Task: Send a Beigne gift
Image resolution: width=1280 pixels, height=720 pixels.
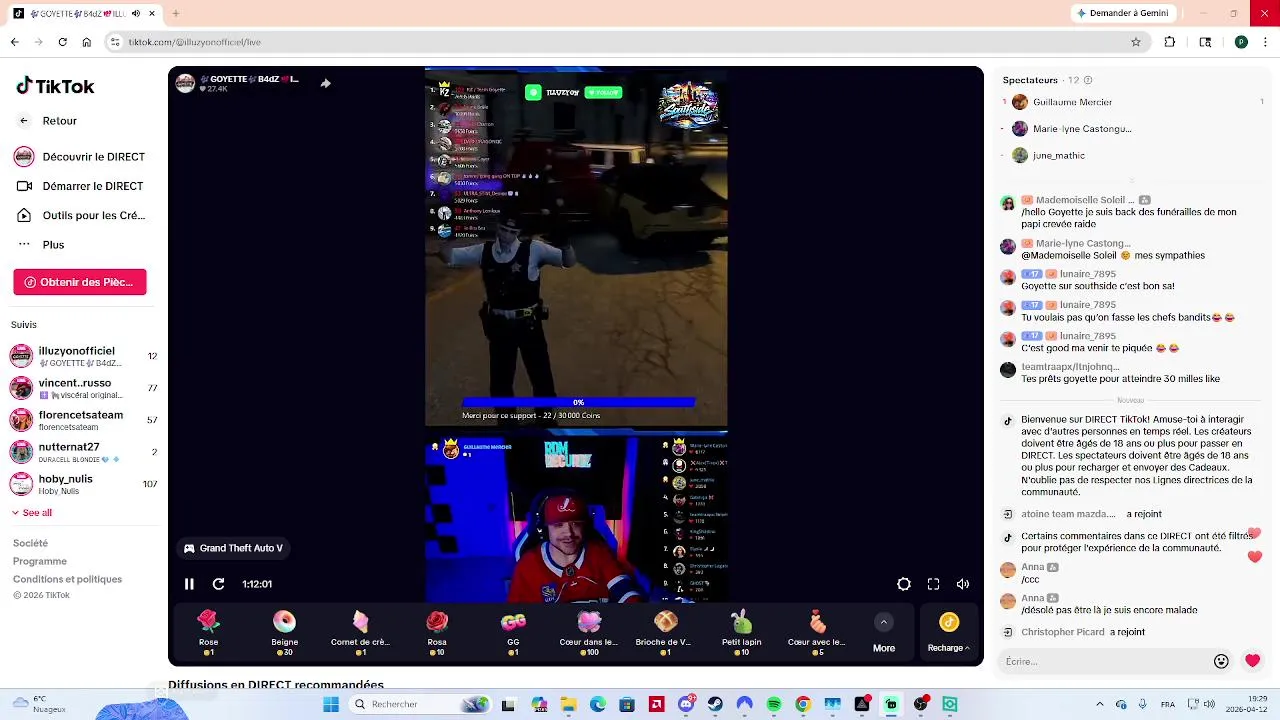Action: (x=284, y=633)
